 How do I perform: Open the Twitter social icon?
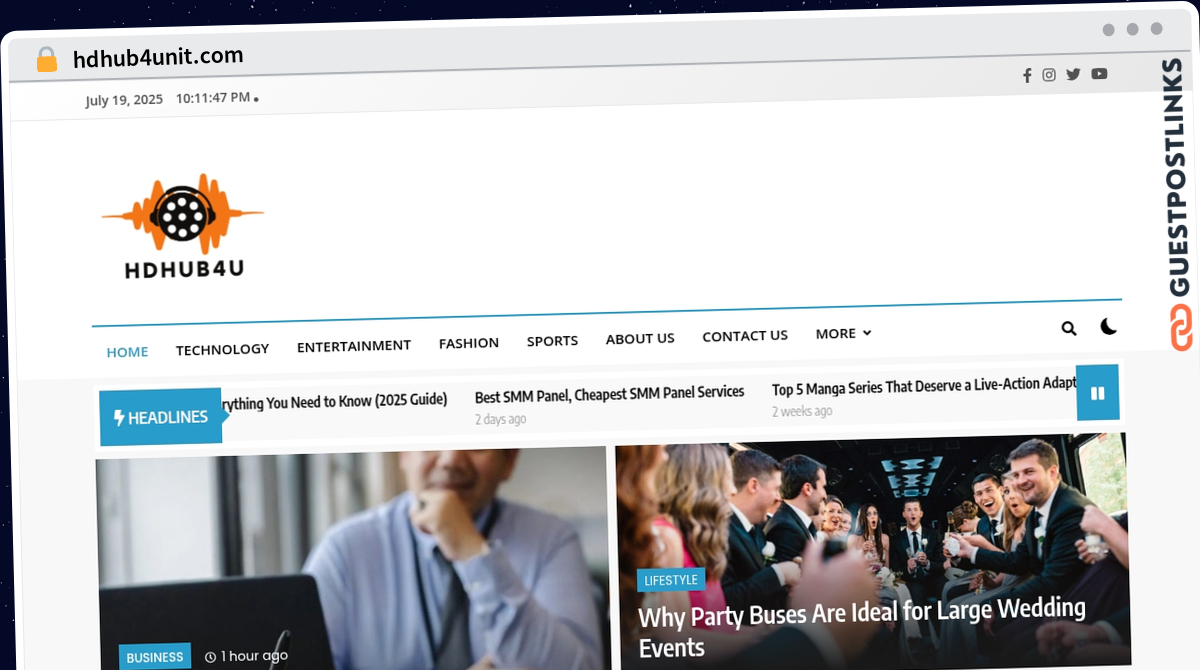tap(1073, 74)
